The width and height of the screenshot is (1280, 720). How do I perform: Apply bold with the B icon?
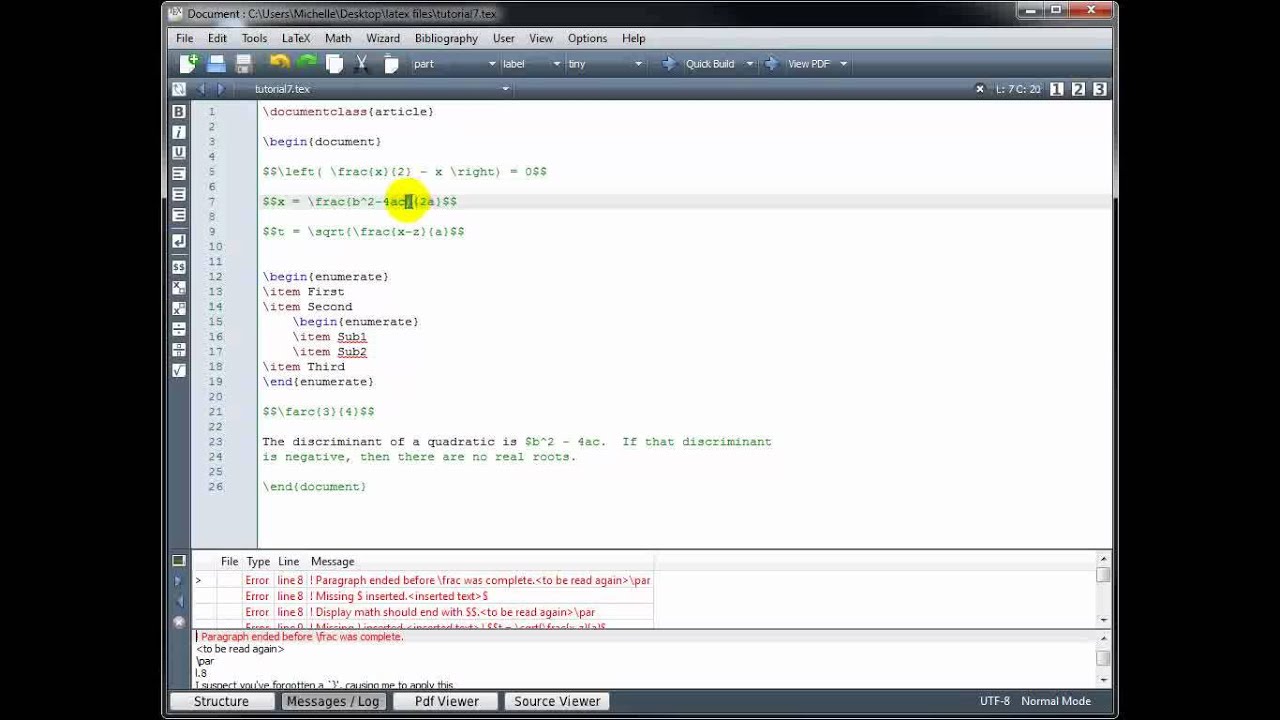pyautogui.click(x=179, y=111)
